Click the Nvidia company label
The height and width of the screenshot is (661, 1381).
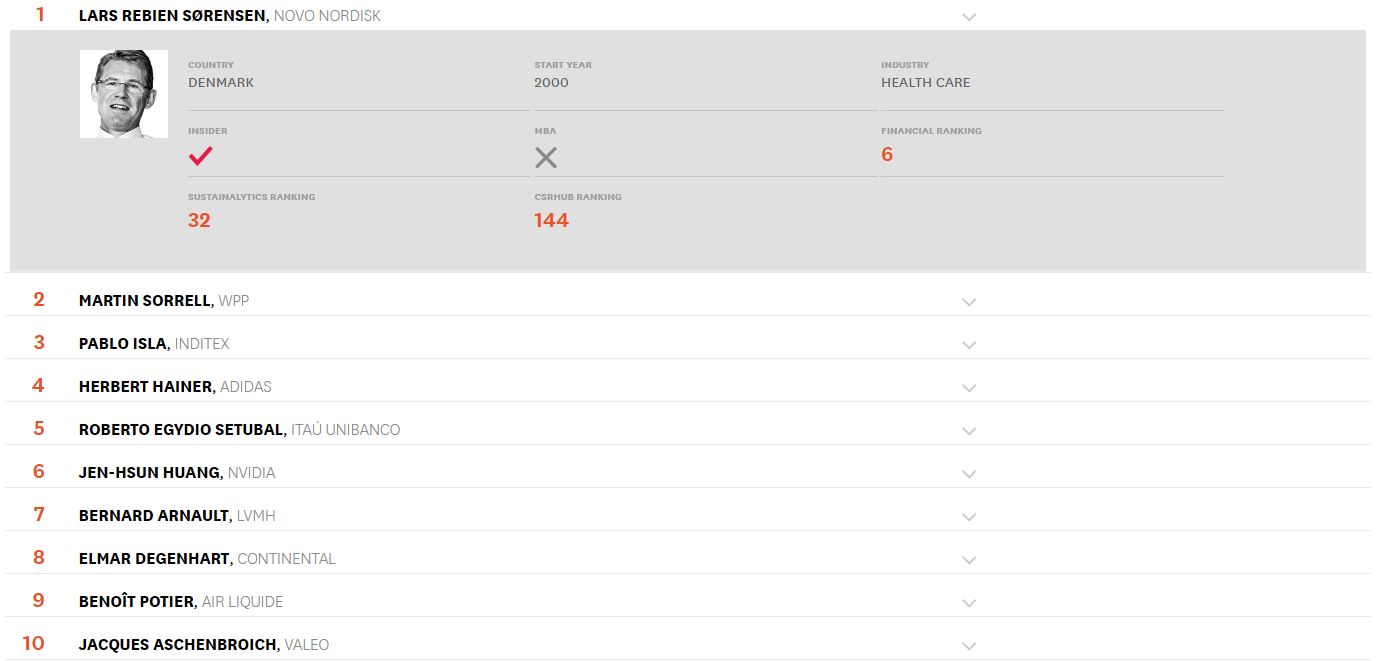point(251,472)
